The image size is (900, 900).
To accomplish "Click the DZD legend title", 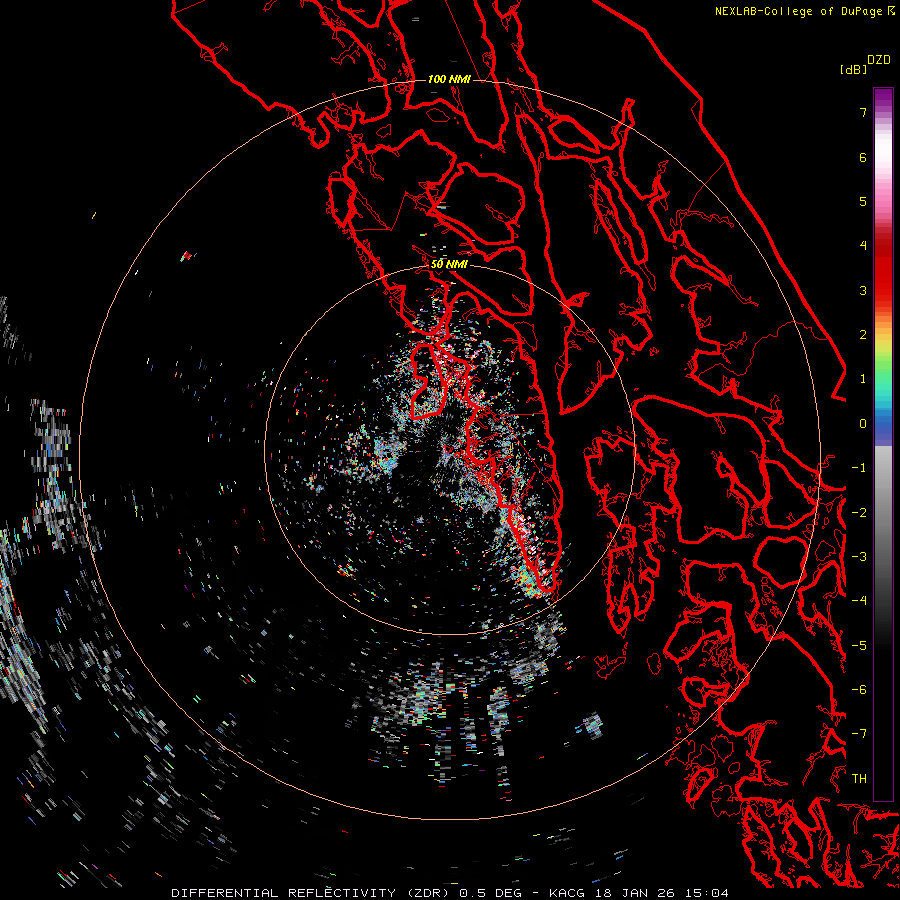I will [x=878, y=60].
